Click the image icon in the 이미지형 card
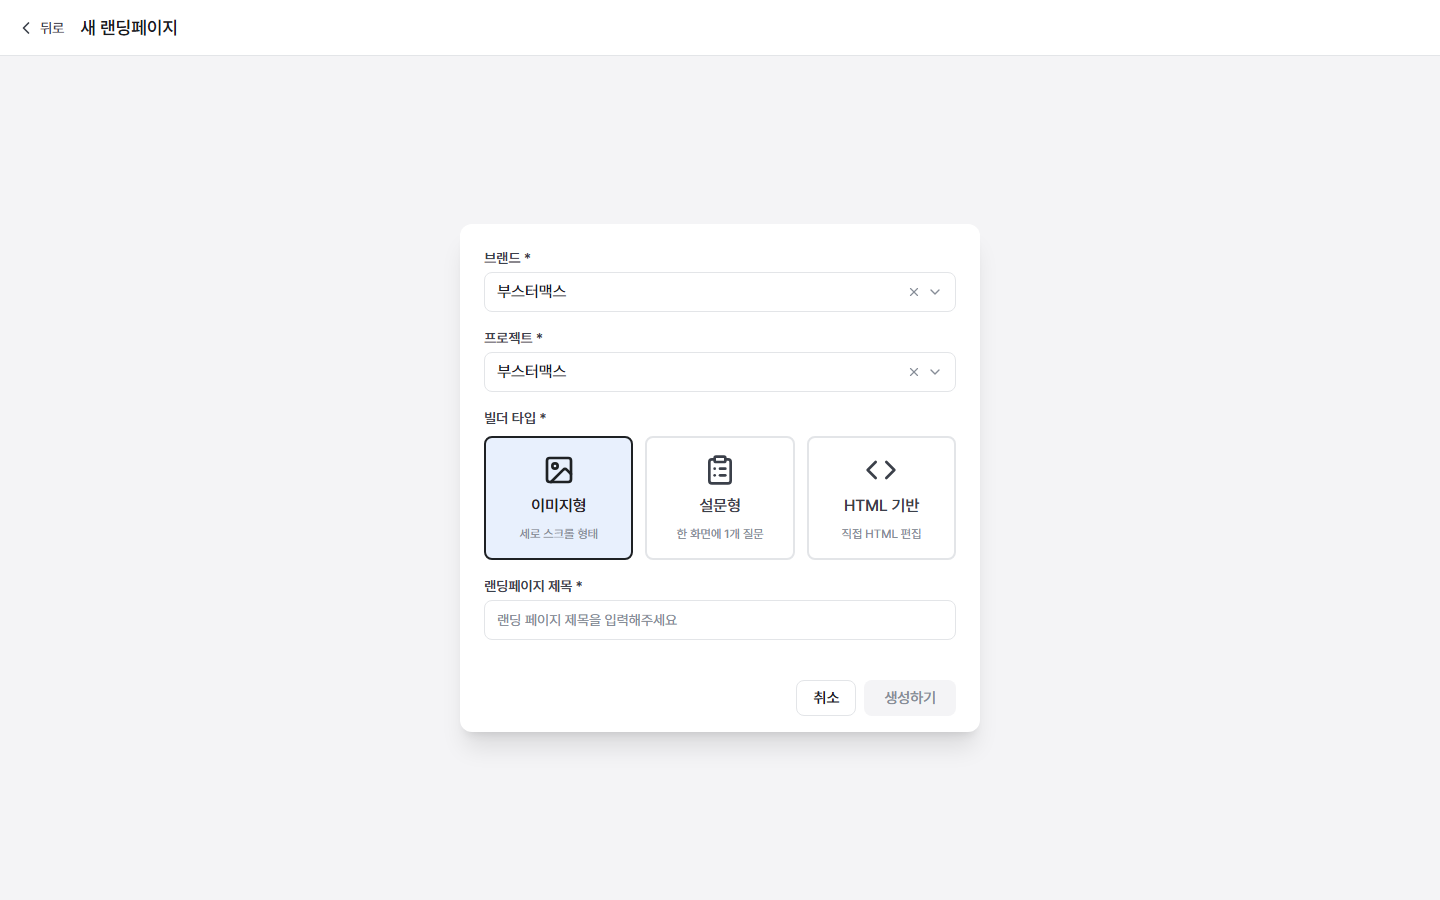The width and height of the screenshot is (1440, 900). pyautogui.click(x=559, y=470)
